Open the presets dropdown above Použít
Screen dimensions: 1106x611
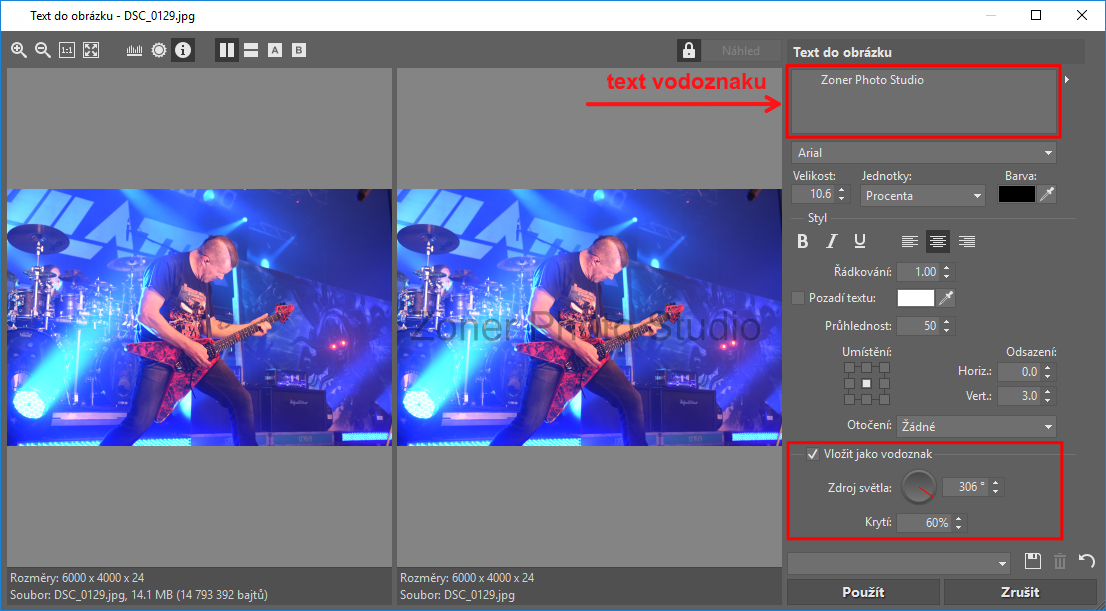pyautogui.click(x=900, y=562)
